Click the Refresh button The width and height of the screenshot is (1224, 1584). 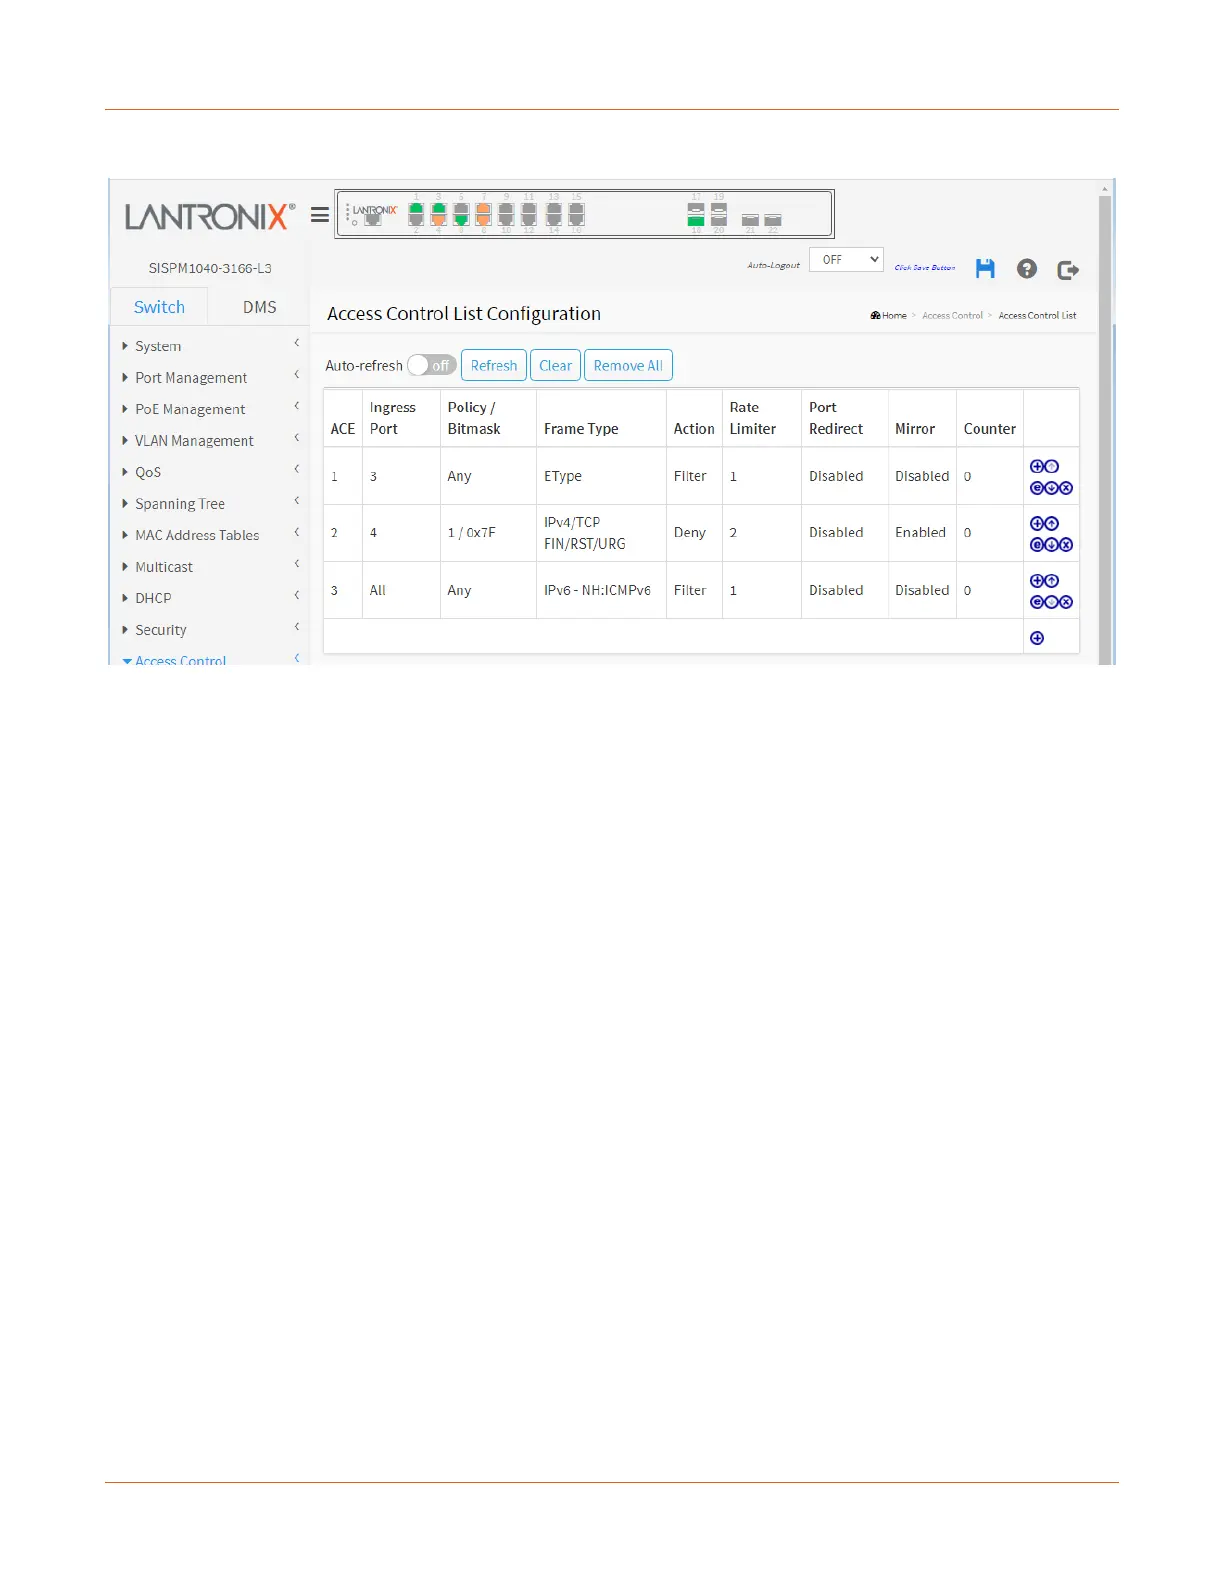coord(494,365)
